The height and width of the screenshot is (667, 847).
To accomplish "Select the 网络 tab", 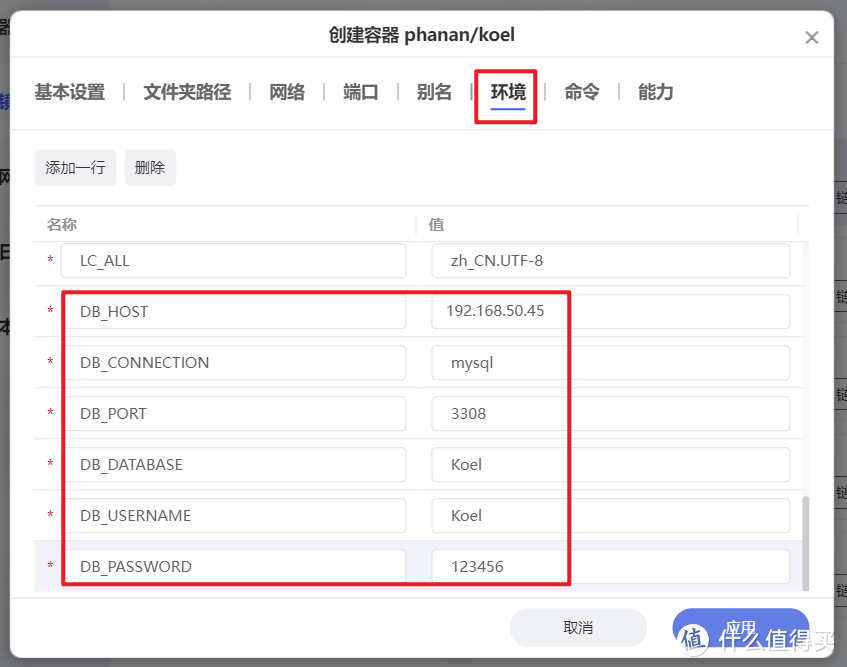I will (x=286, y=91).
